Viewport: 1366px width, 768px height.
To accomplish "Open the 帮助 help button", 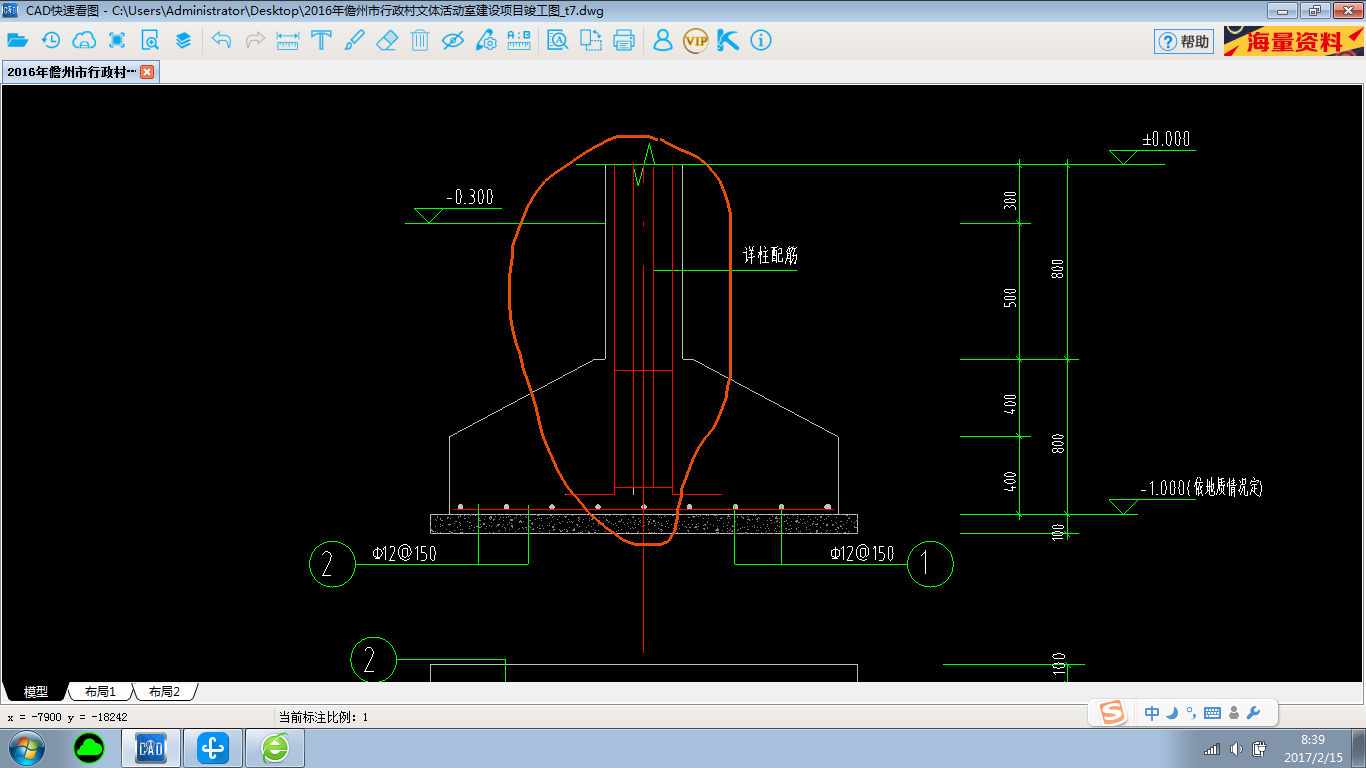I will [x=1184, y=41].
